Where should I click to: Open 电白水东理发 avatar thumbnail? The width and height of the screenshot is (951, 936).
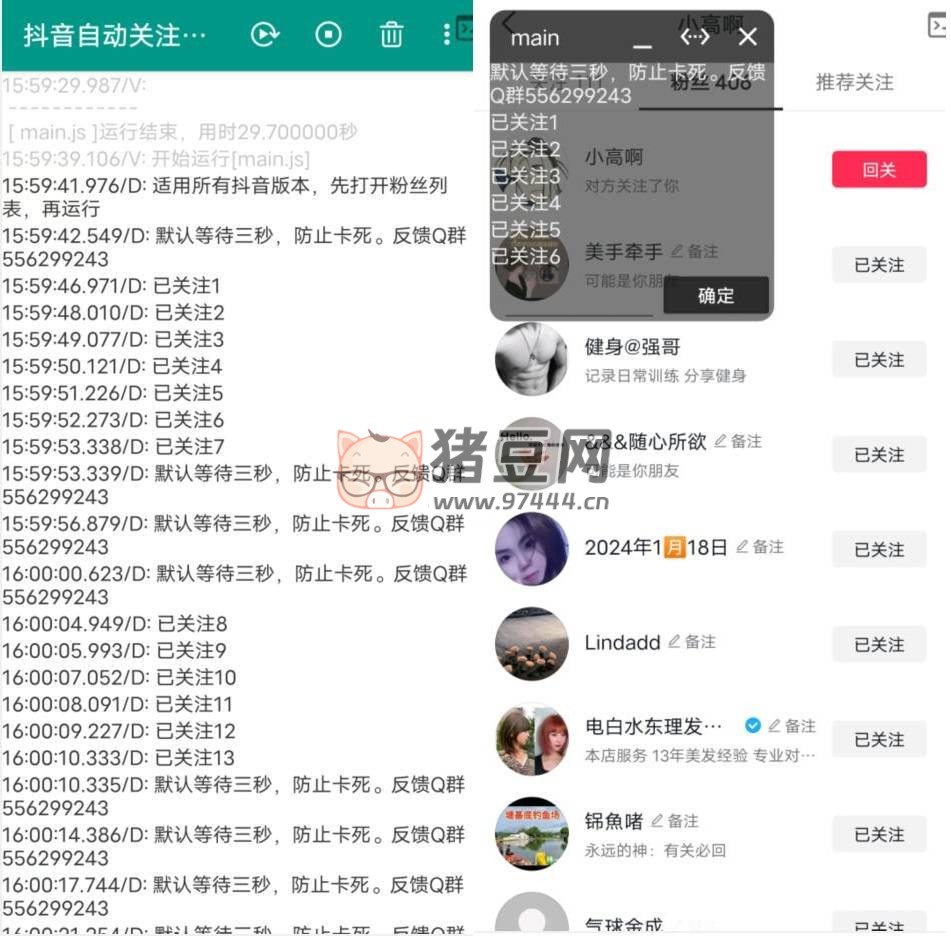pyautogui.click(x=532, y=739)
